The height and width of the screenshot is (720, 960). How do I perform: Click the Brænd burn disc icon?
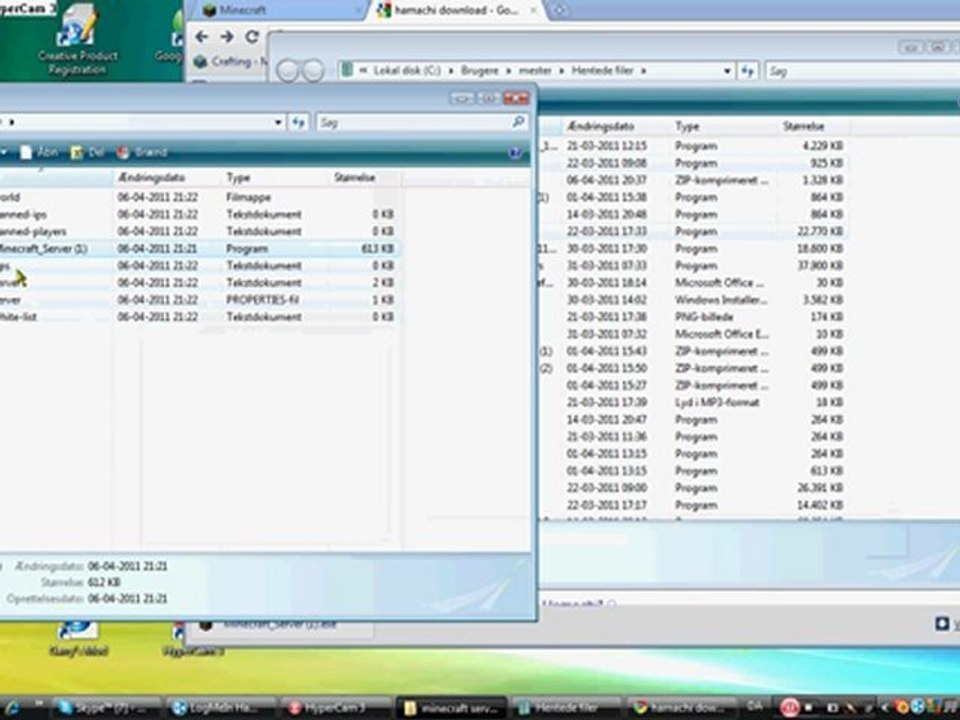(x=123, y=152)
